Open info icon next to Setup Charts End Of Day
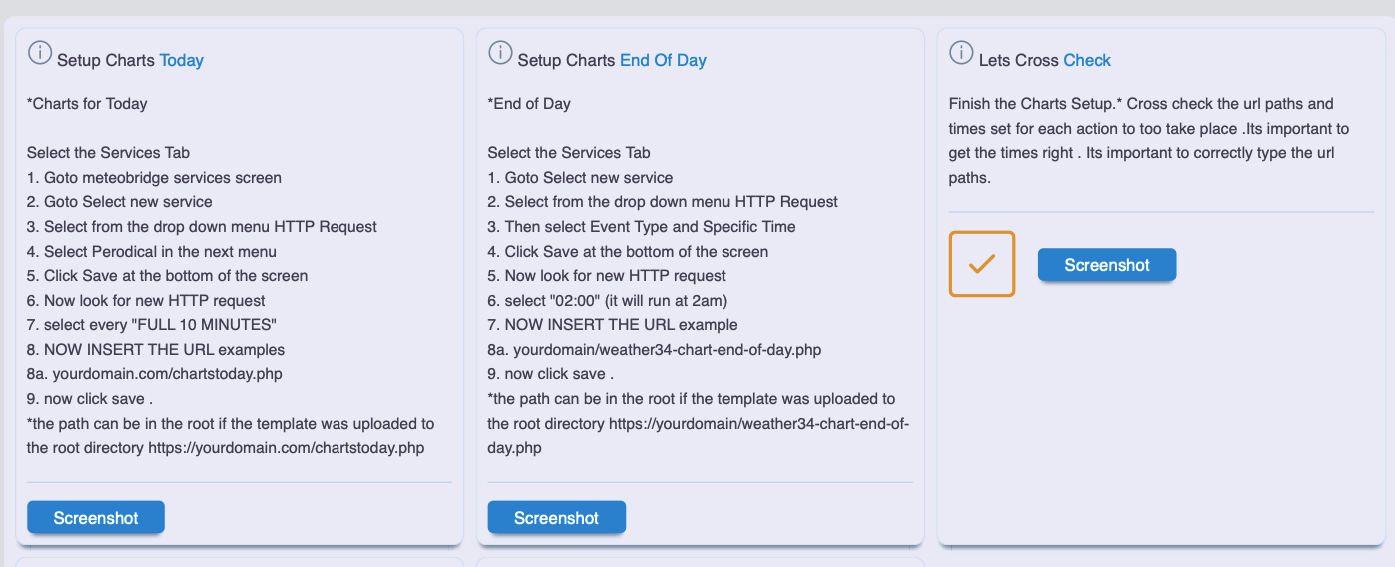The height and width of the screenshot is (567, 1395). (x=500, y=53)
